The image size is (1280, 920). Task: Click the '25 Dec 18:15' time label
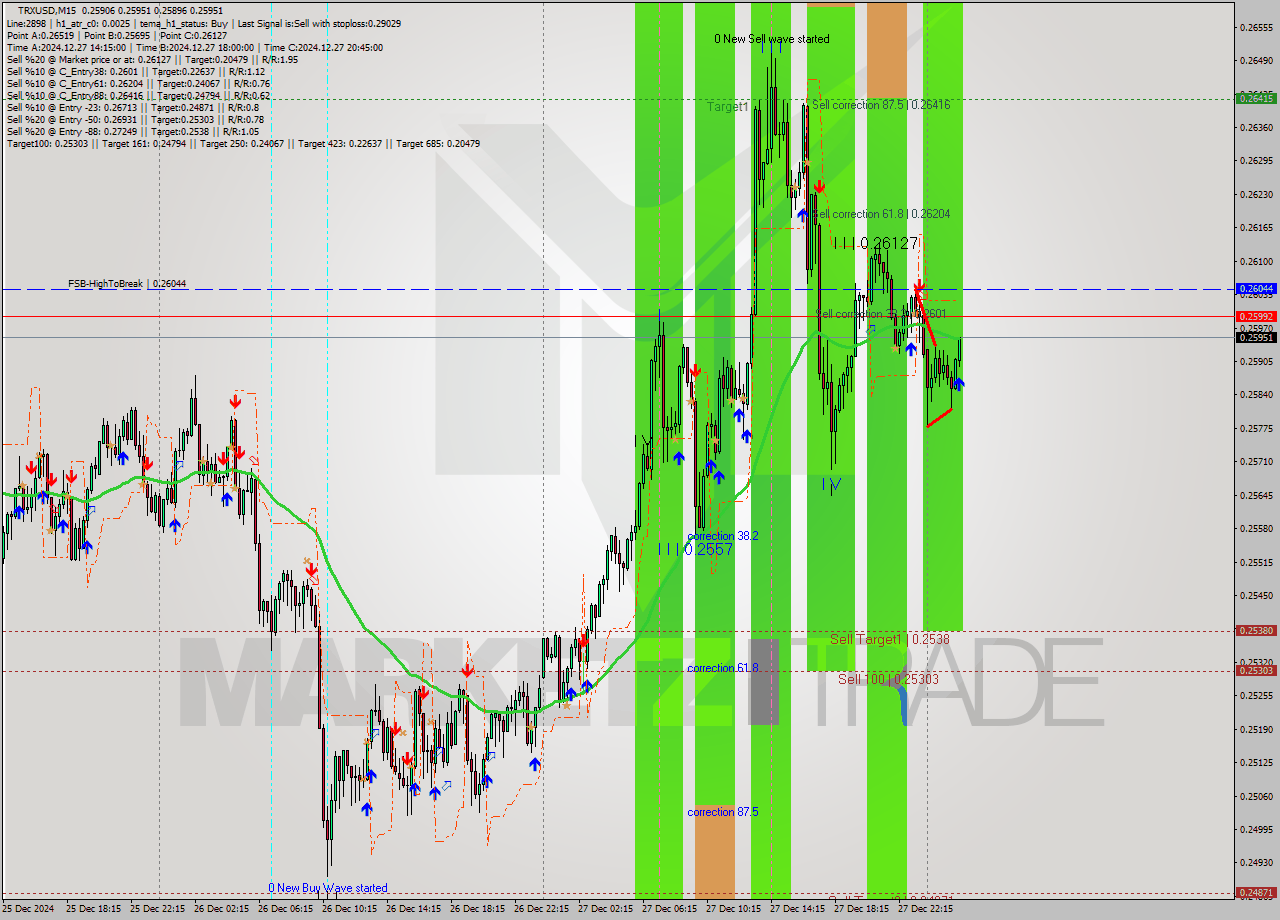[x=93, y=910]
